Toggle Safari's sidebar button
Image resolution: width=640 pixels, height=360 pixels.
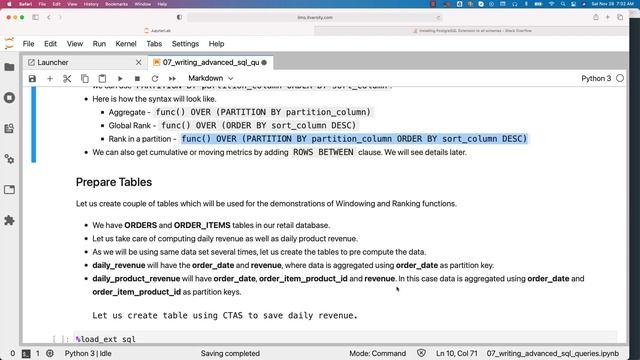[36, 17]
